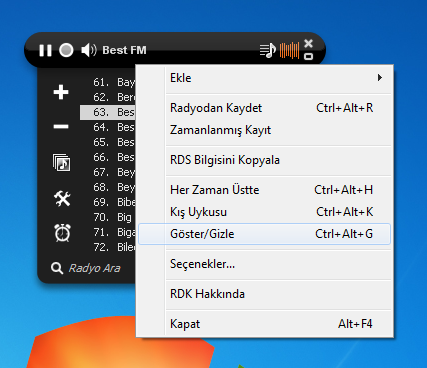This screenshot has width=427, height=368.
Task: Select station number 72 in list
Action: 108,247
